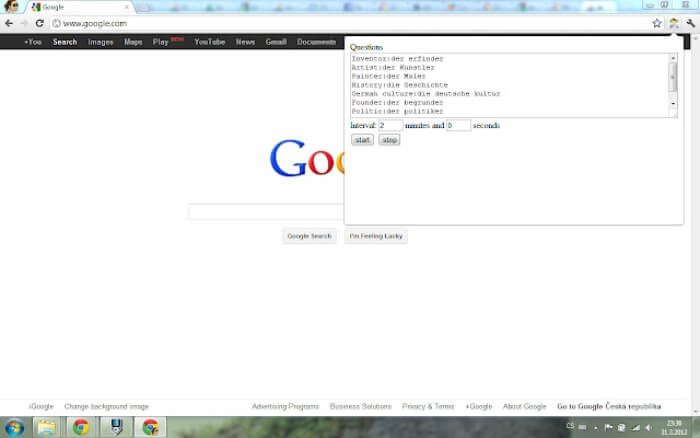Click the Google Search button

pyautogui.click(x=309, y=236)
